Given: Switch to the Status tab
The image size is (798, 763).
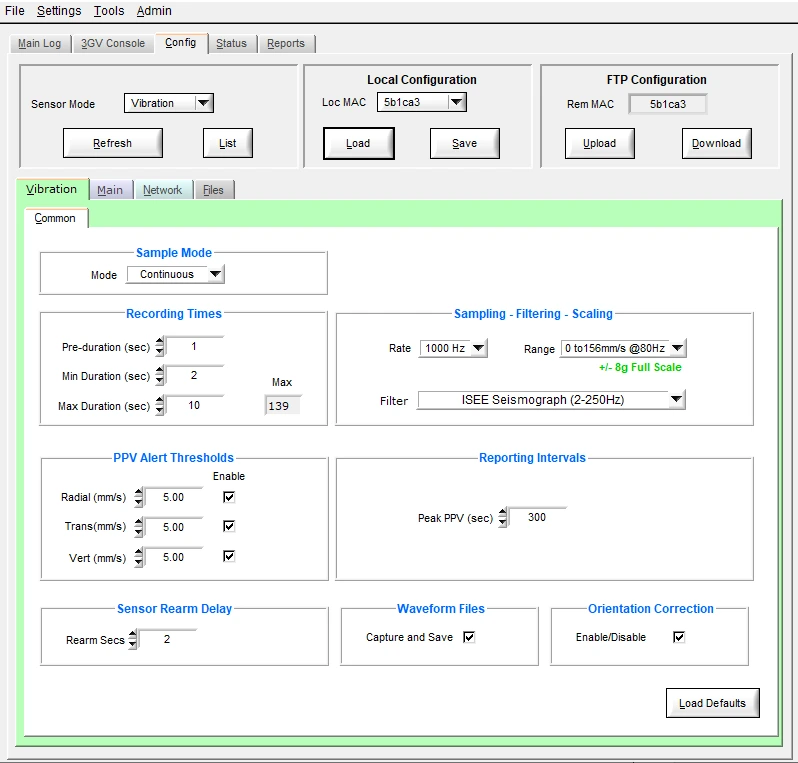Looking at the screenshot, I should 232,44.
